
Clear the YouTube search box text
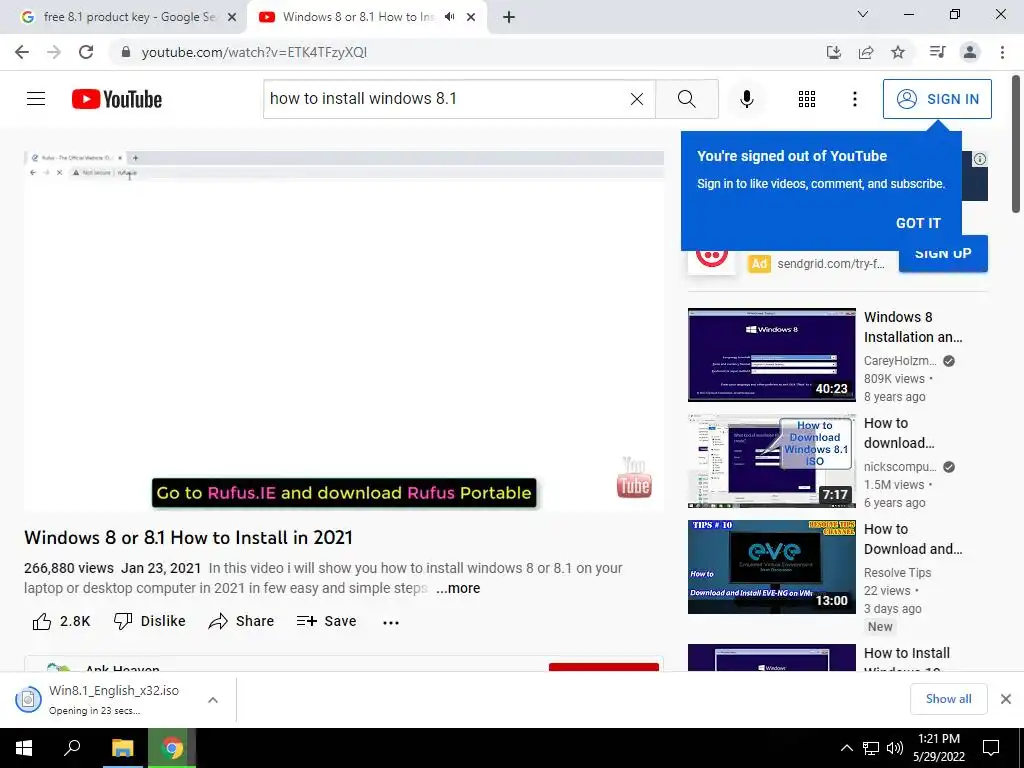click(x=637, y=99)
